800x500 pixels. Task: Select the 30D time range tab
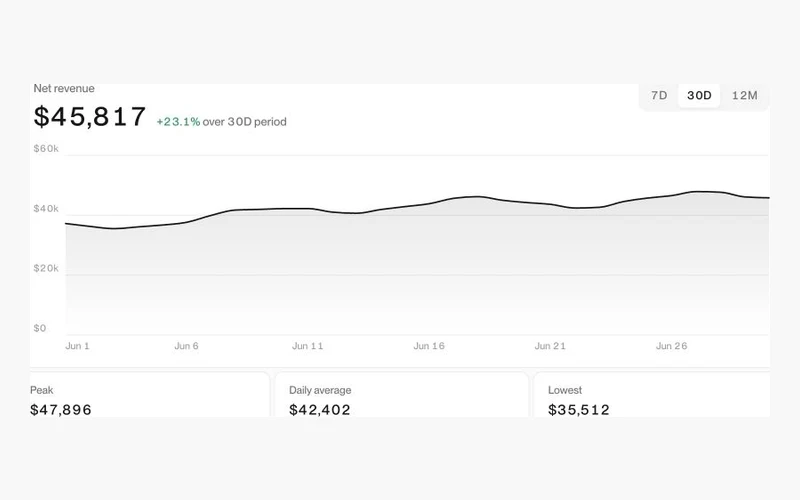coord(699,95)
